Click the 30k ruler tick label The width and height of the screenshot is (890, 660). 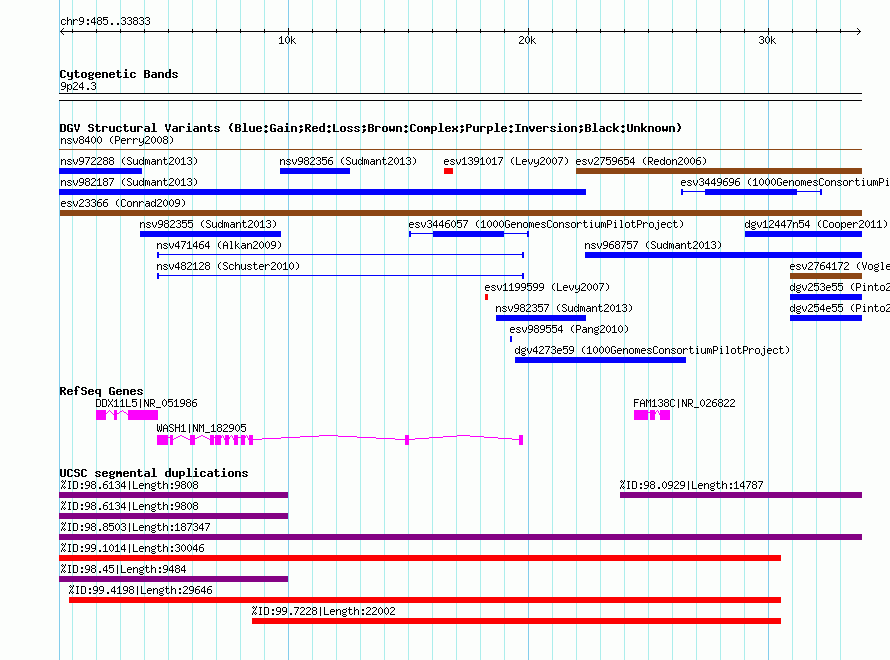(767, 40)
